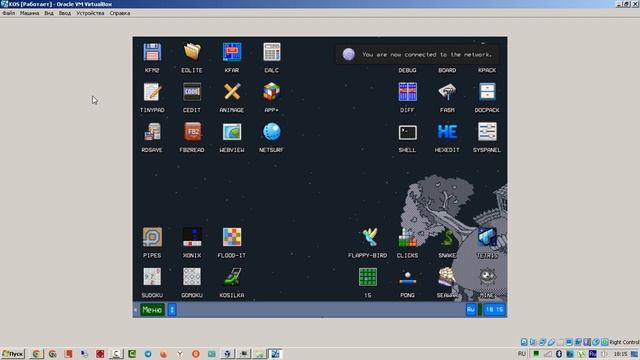Open the SUDOKU game icon
This screenshot has width=640, height=360.
tap(152, 277)
